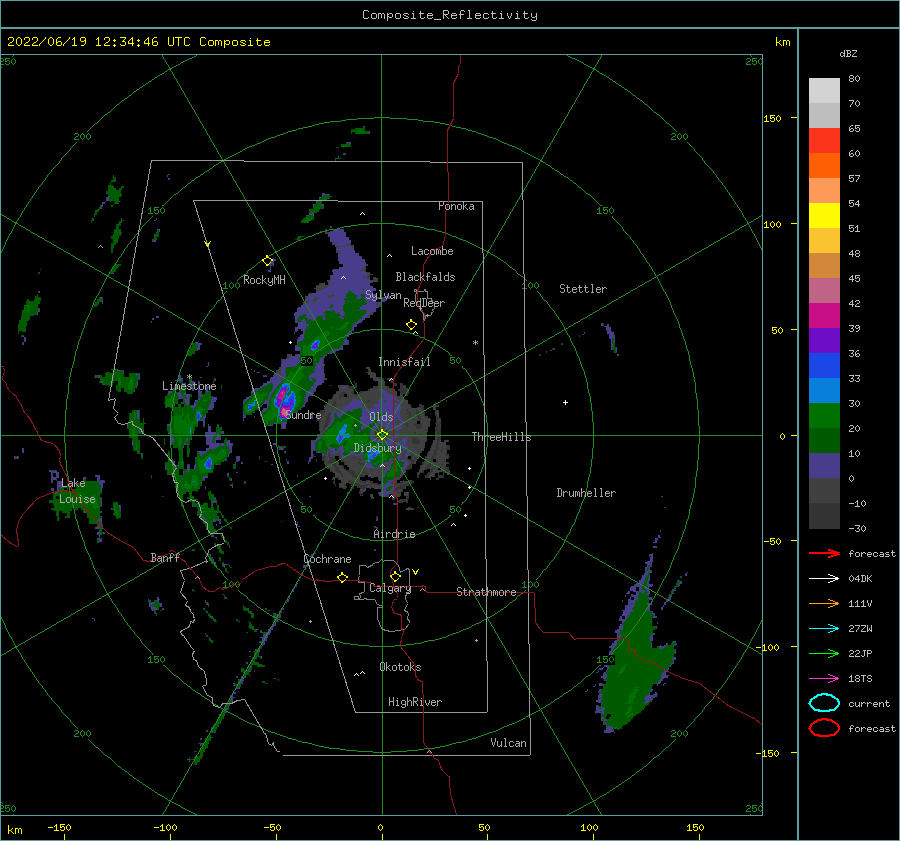900x841 pixels.
Task: Click the yellow diamond marker inside Calgary outline
Action: click(395, 576)
